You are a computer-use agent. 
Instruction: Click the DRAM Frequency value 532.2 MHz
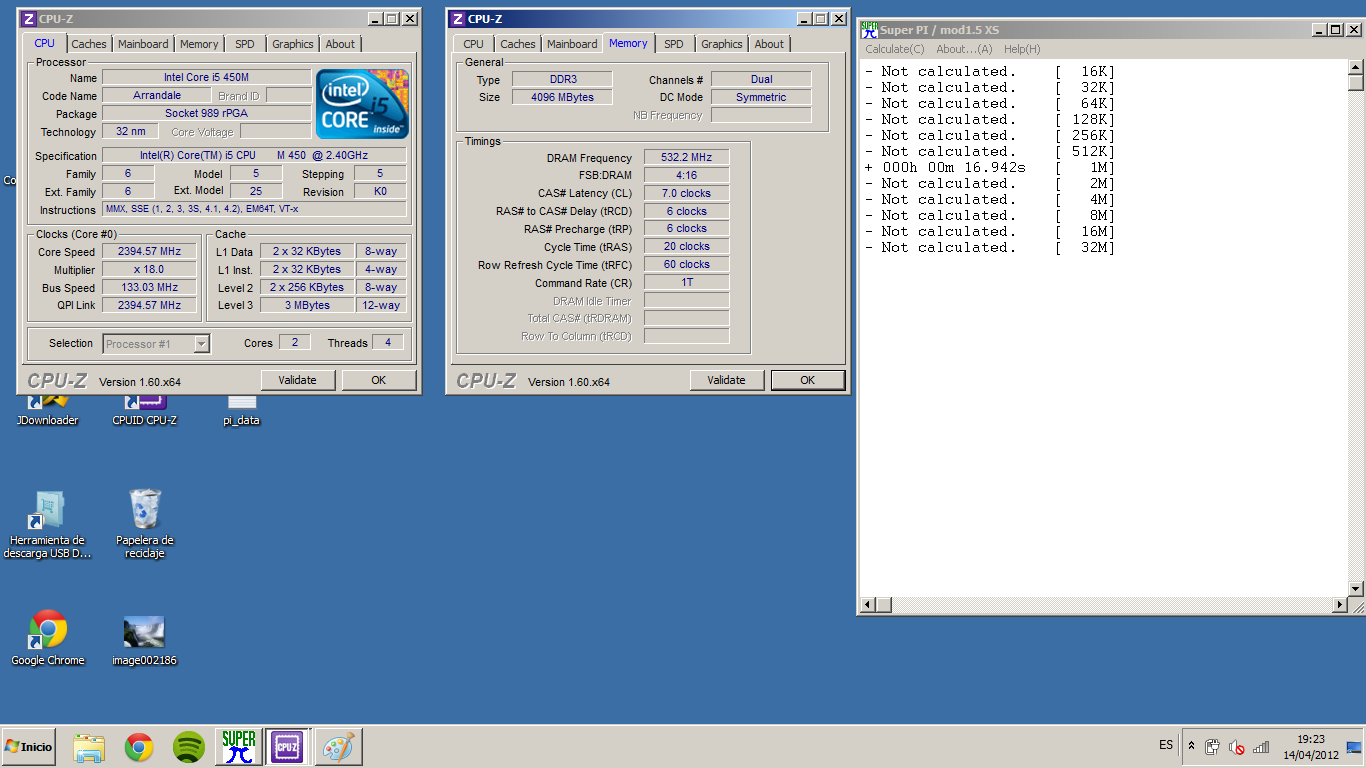click(x=686, y=158)
